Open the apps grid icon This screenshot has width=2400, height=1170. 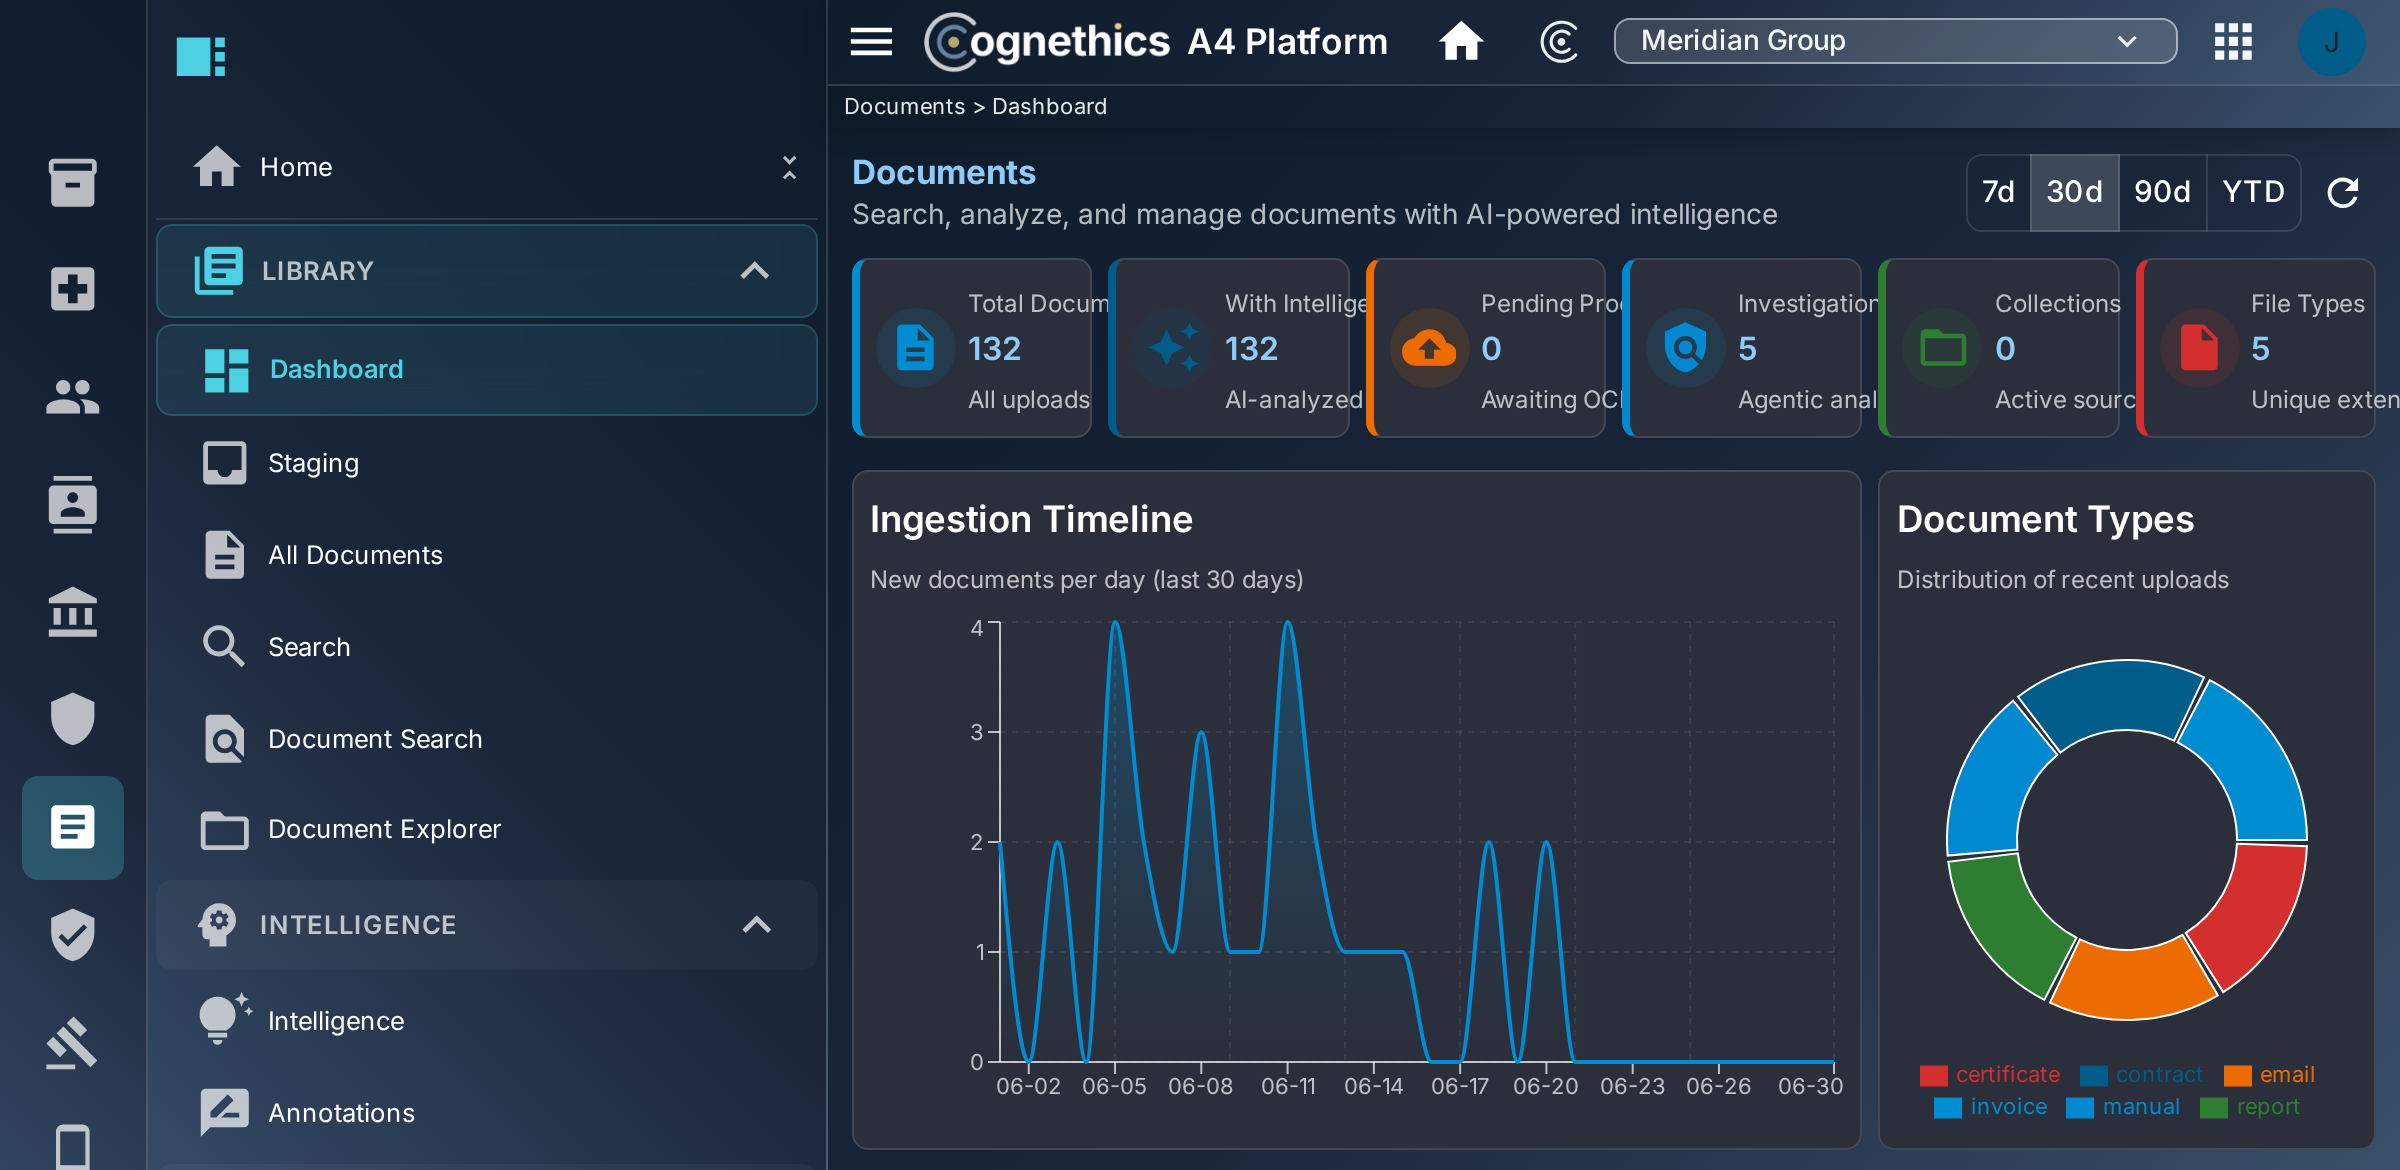click(2233, 41)
